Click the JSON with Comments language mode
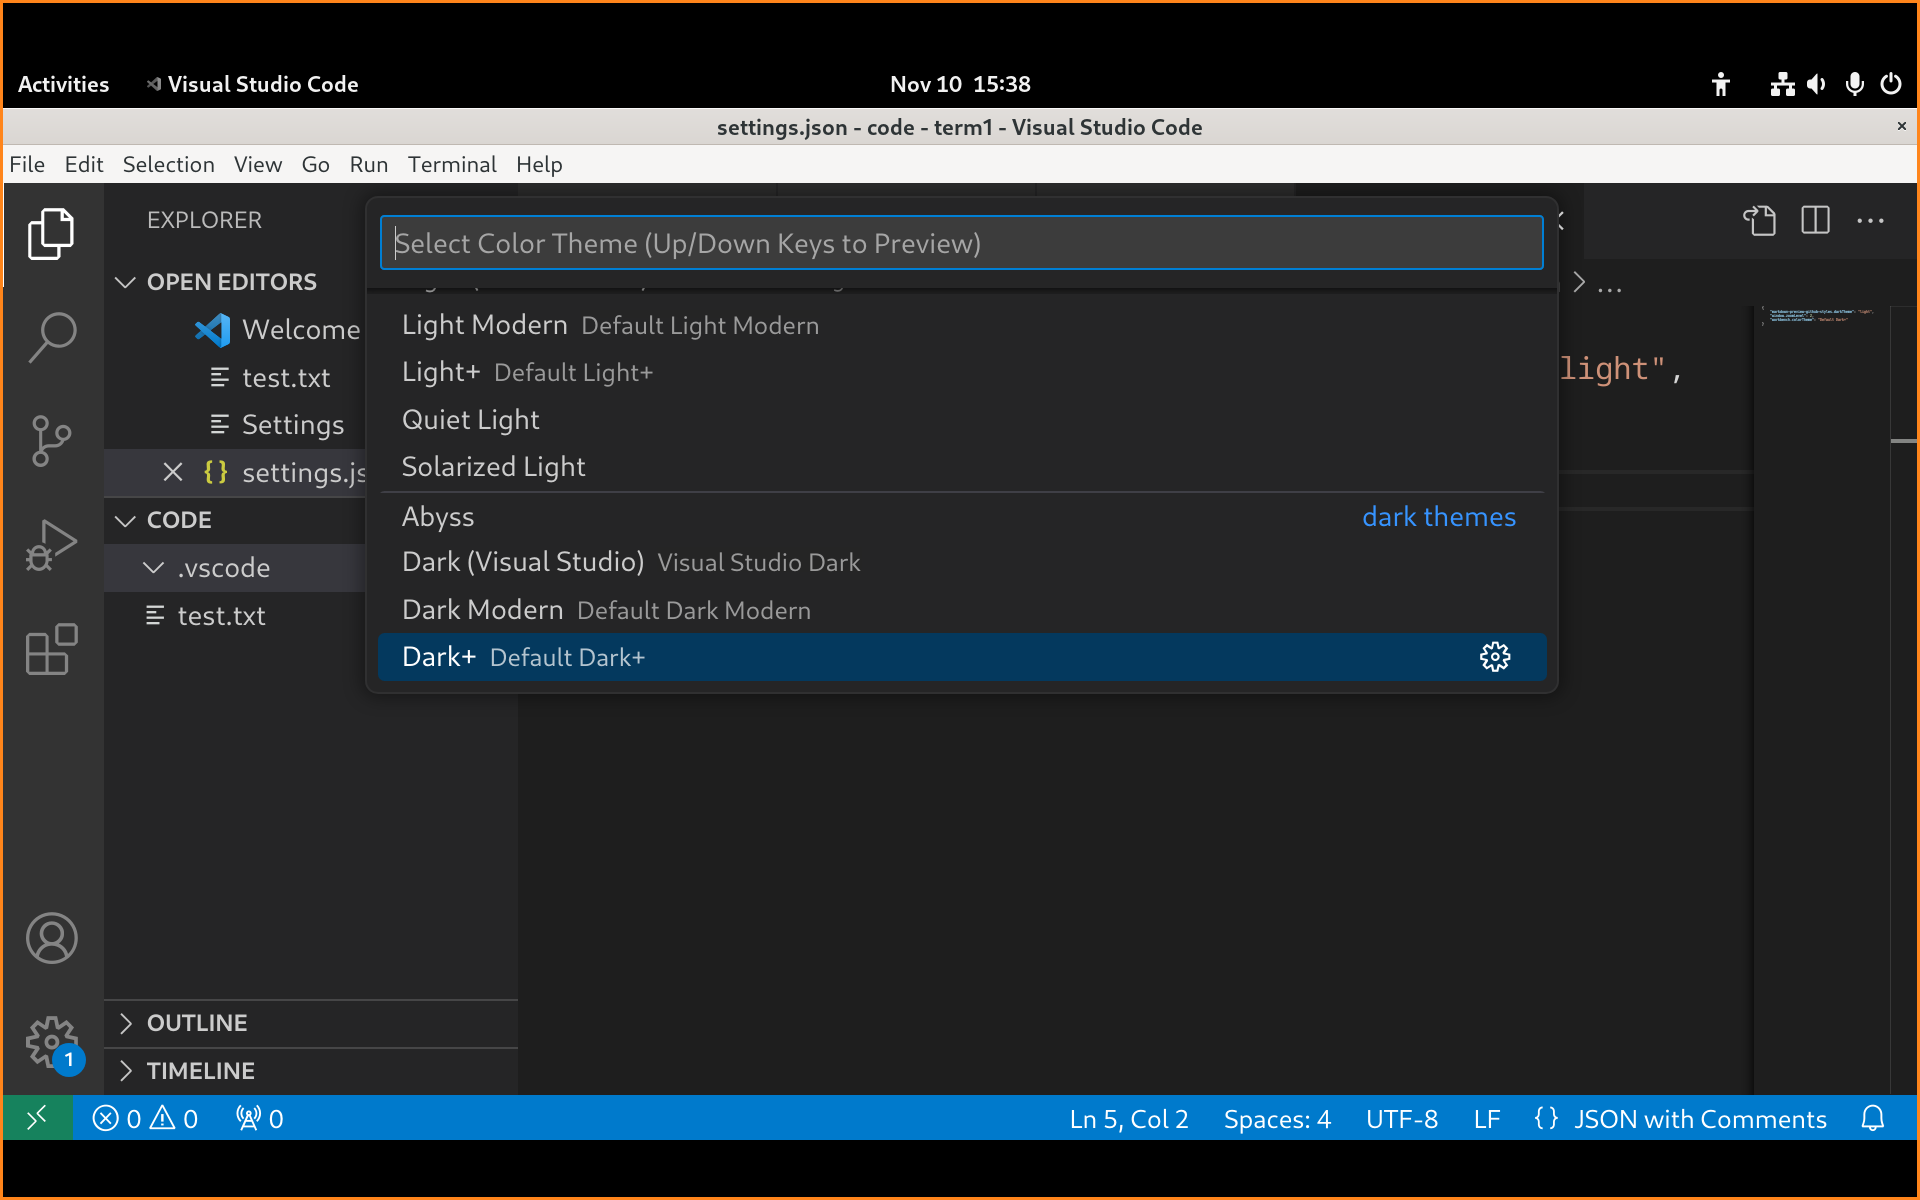The height and width of the screenshot is (1200, 1920). [1699, 1119]
